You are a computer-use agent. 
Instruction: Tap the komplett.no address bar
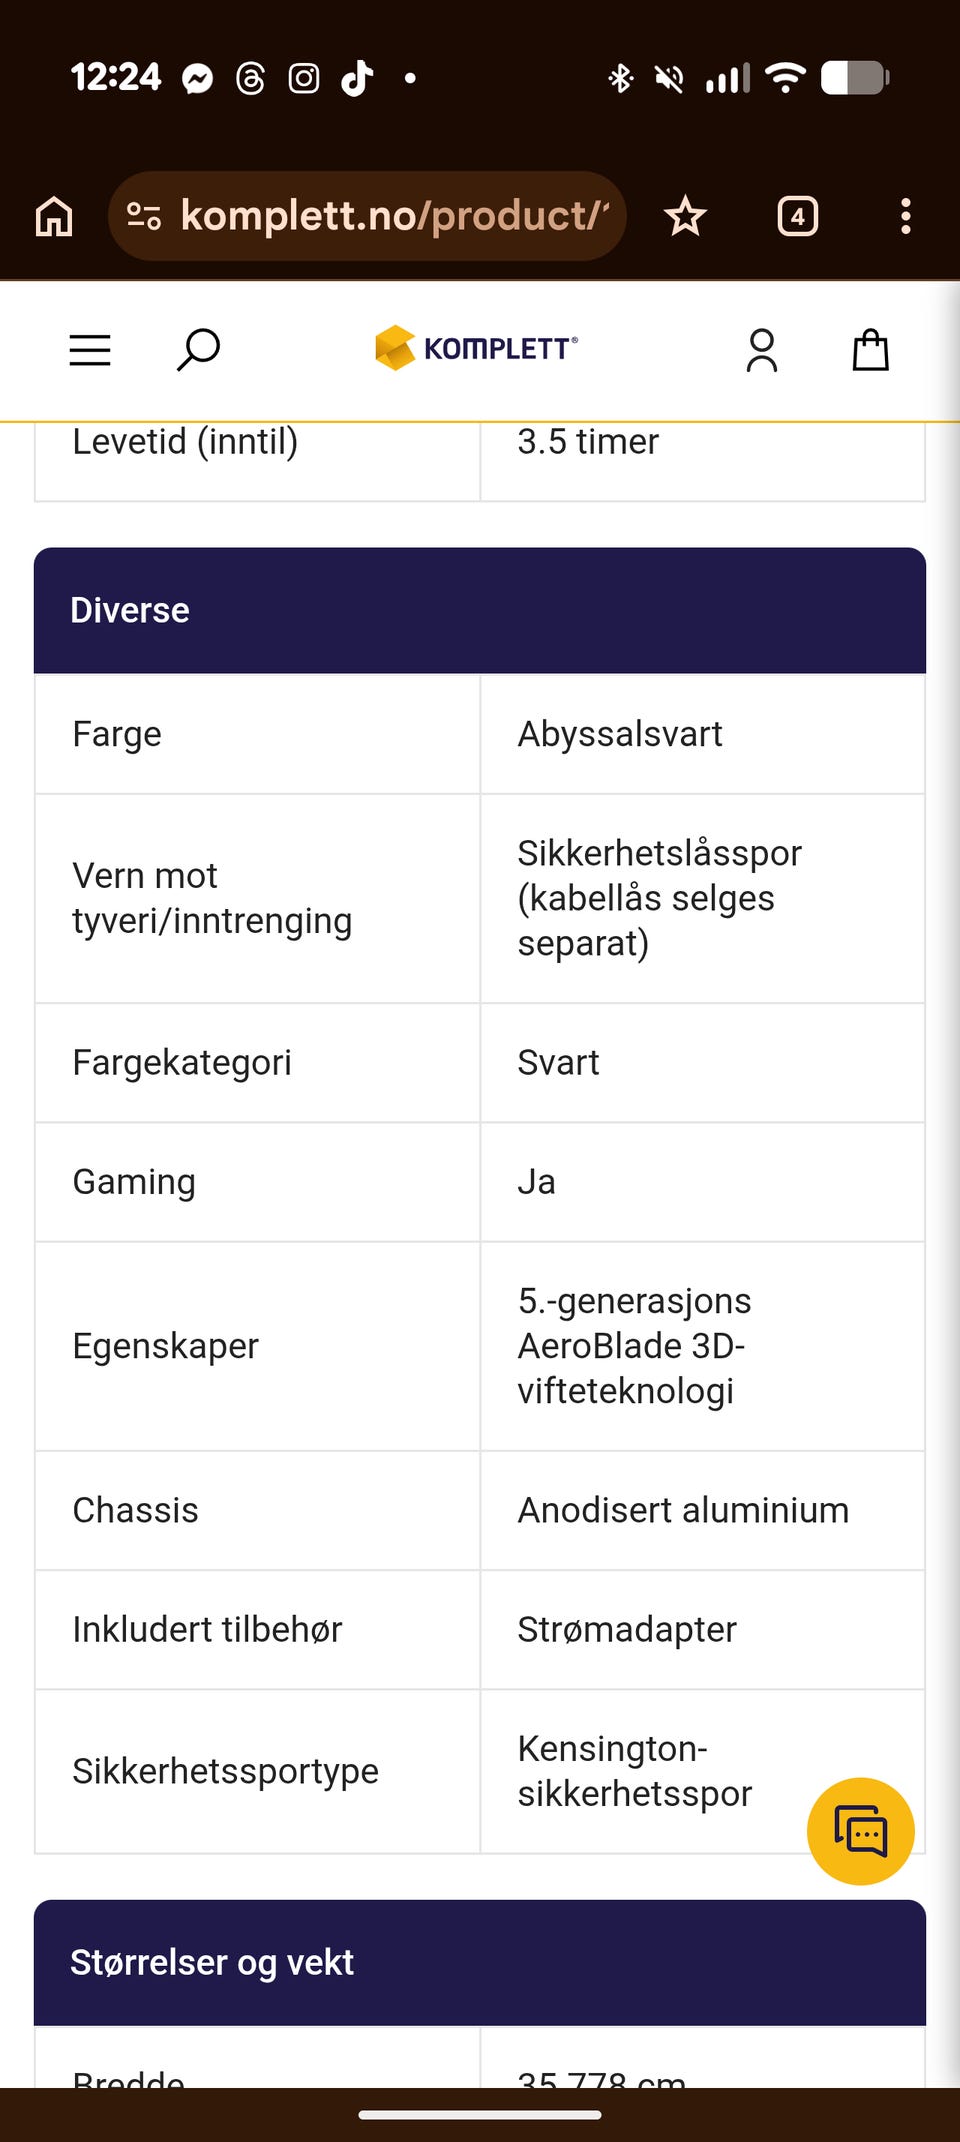[x=367, y=216]
